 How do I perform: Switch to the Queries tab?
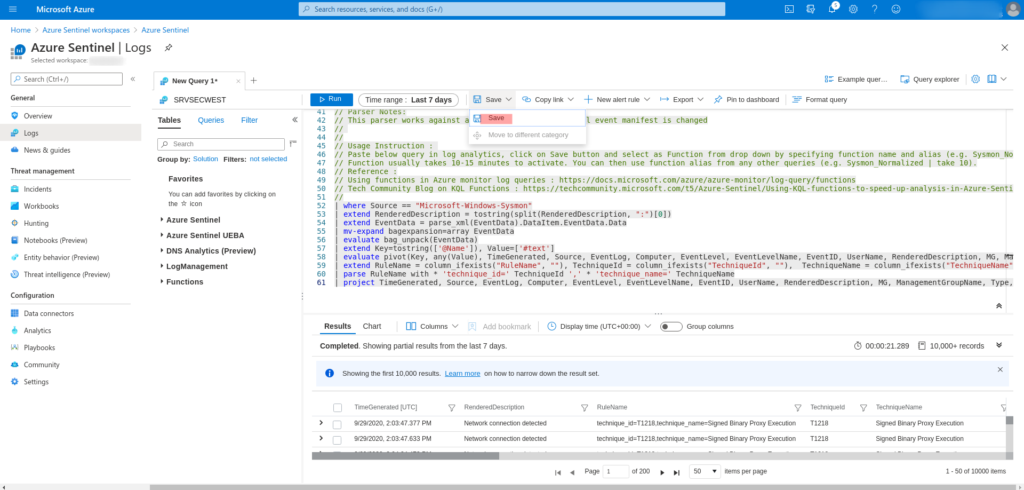pos(211,120)
